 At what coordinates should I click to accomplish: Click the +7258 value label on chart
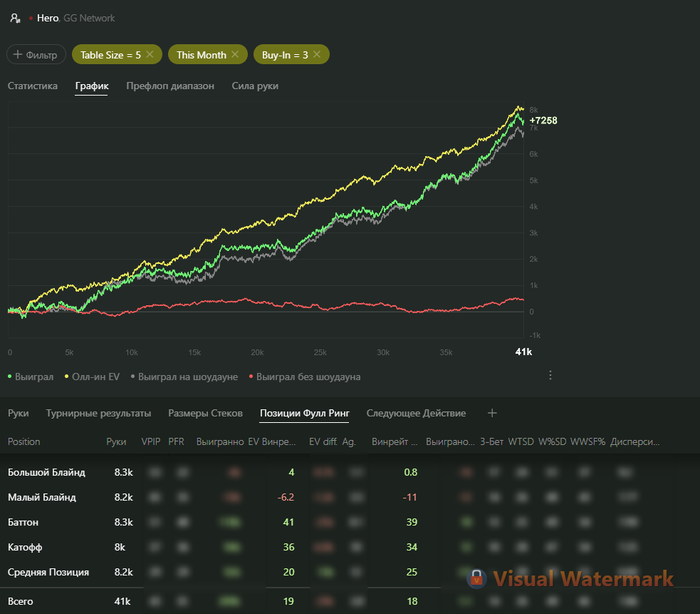(x=543, y=121)
